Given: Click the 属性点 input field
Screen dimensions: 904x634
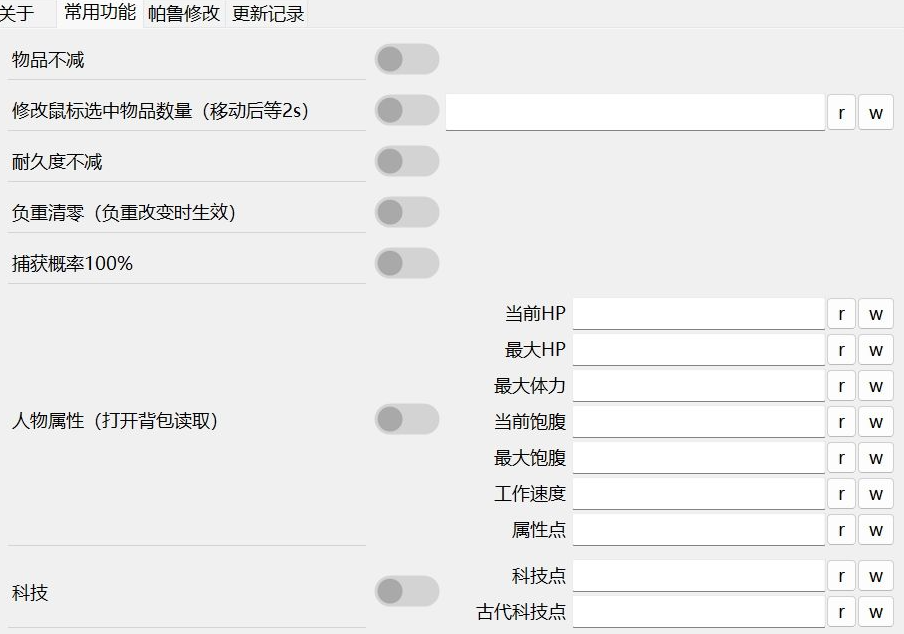Looking at the screenshot, I should coord(698,530).
